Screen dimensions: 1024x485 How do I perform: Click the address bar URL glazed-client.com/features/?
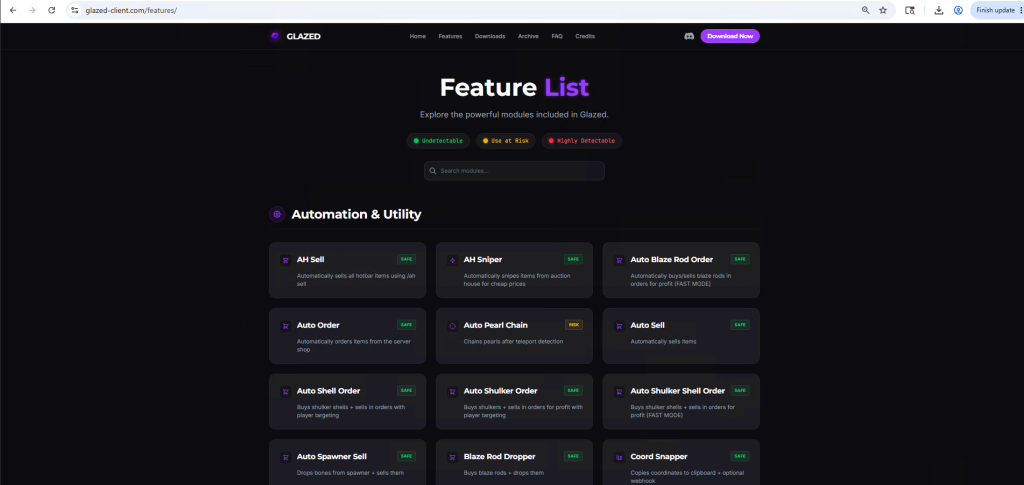[x=131, y=10]
